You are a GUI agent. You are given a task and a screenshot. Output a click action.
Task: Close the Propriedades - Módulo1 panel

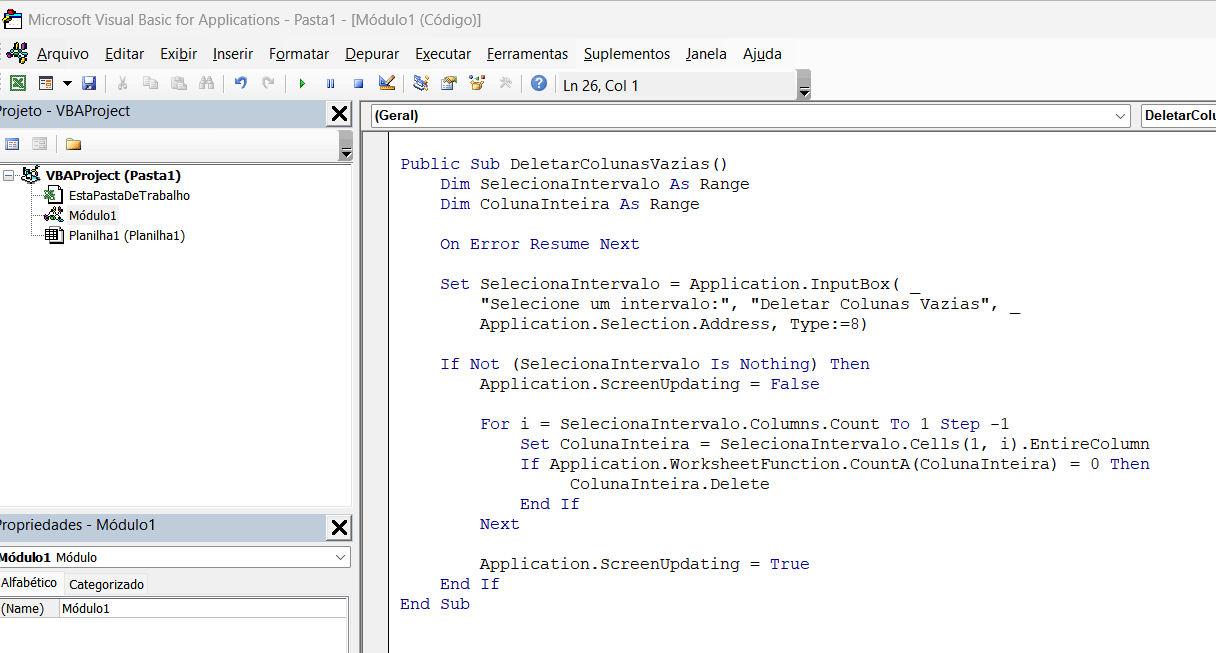(x=340, y=527)
